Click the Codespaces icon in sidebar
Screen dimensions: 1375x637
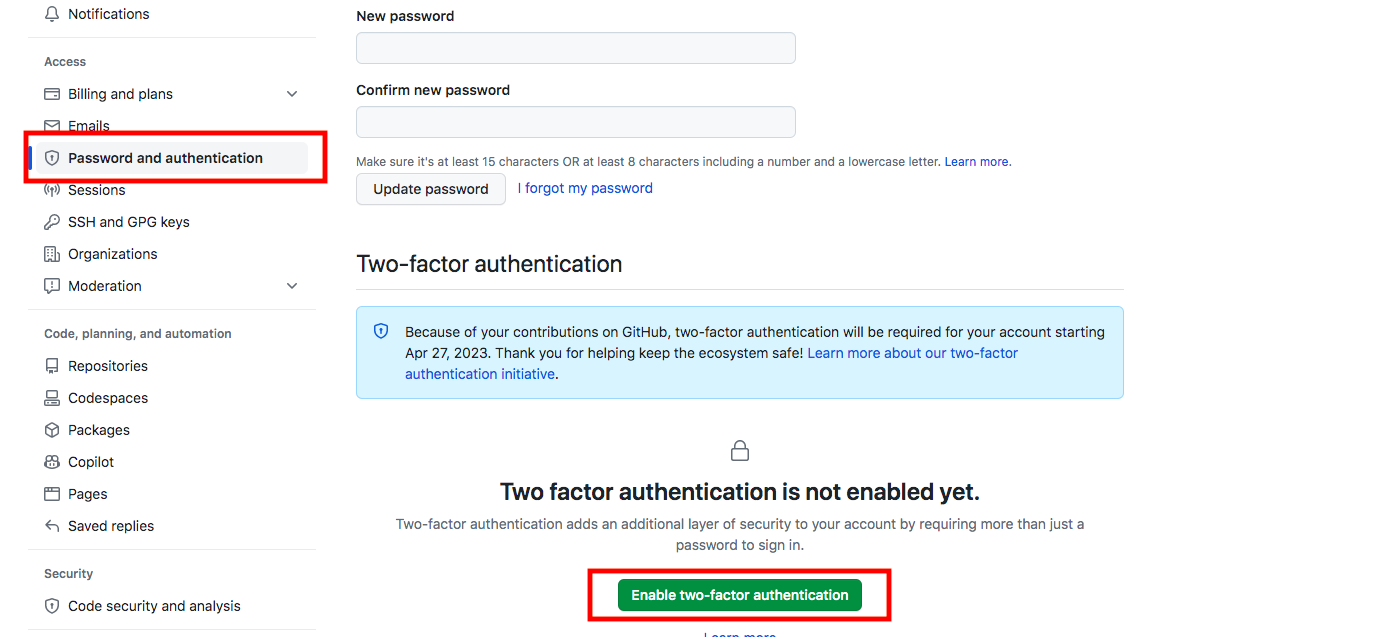coord(52,397)
